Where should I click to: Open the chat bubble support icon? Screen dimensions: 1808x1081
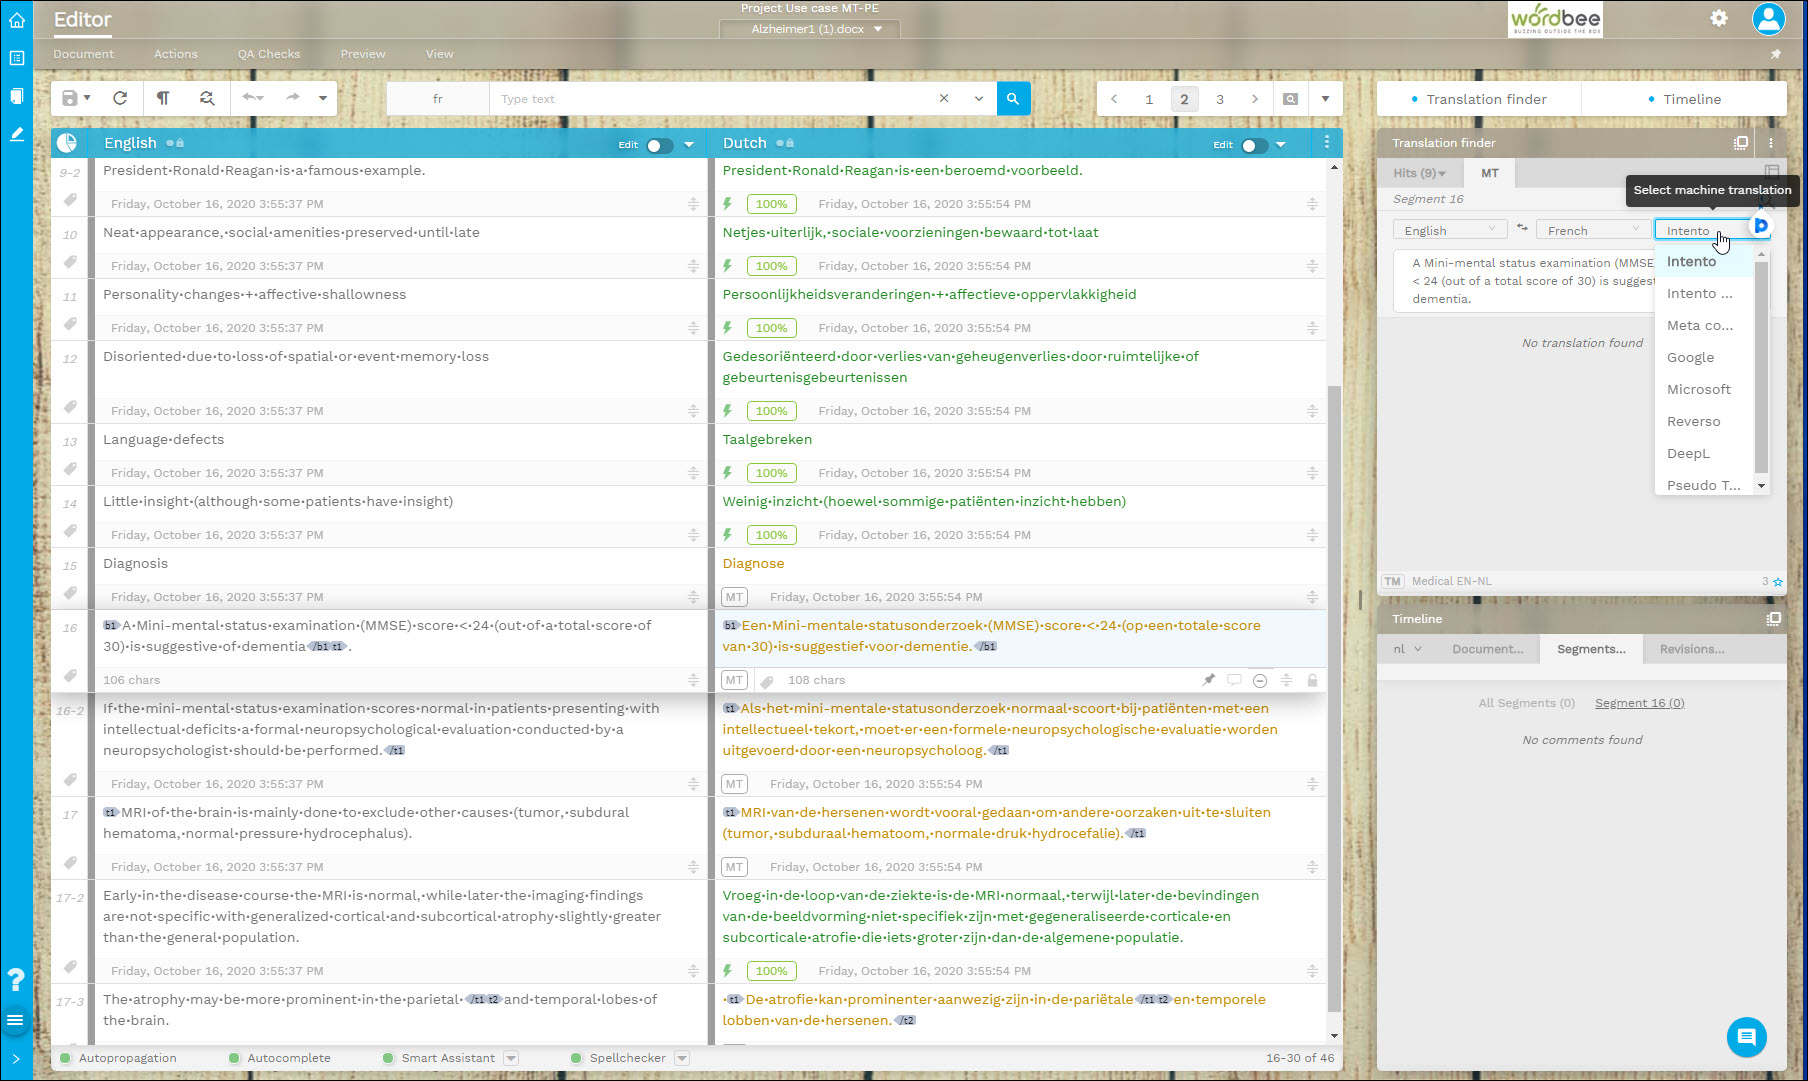click(1746, 1037)
